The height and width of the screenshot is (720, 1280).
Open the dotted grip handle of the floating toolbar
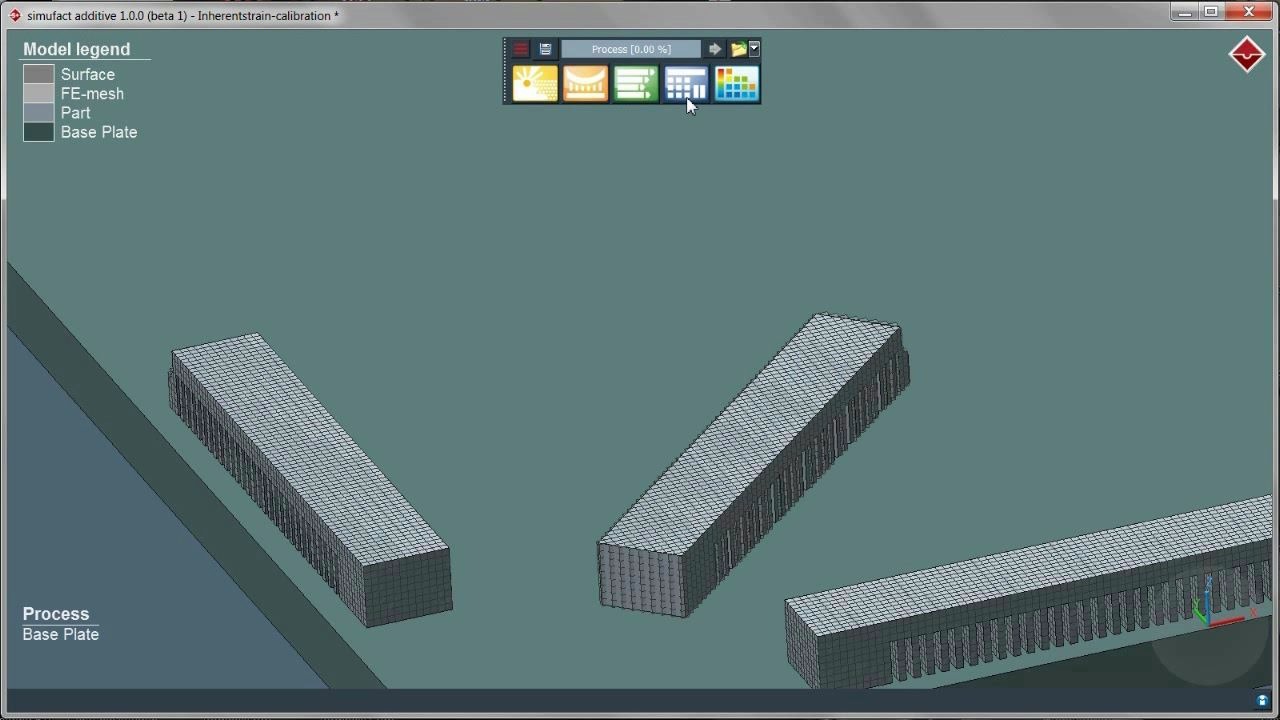click(x=506, y=70)
